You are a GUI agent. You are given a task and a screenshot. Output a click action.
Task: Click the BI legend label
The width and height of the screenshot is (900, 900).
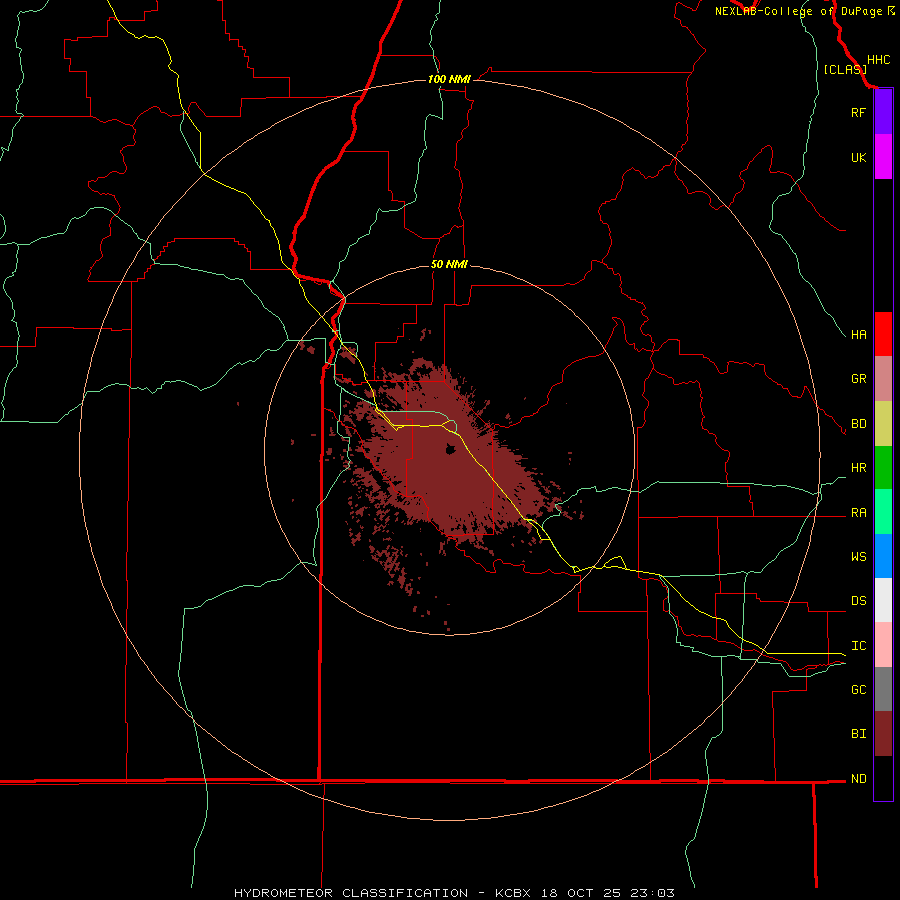pyautogui.click(x=858, y=734)
